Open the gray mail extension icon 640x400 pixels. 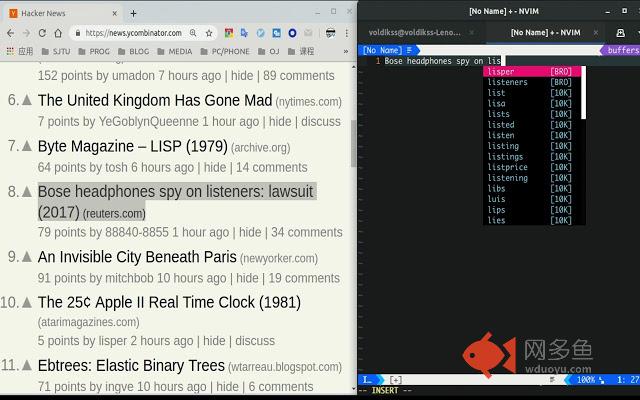click(x=308, y=33)
